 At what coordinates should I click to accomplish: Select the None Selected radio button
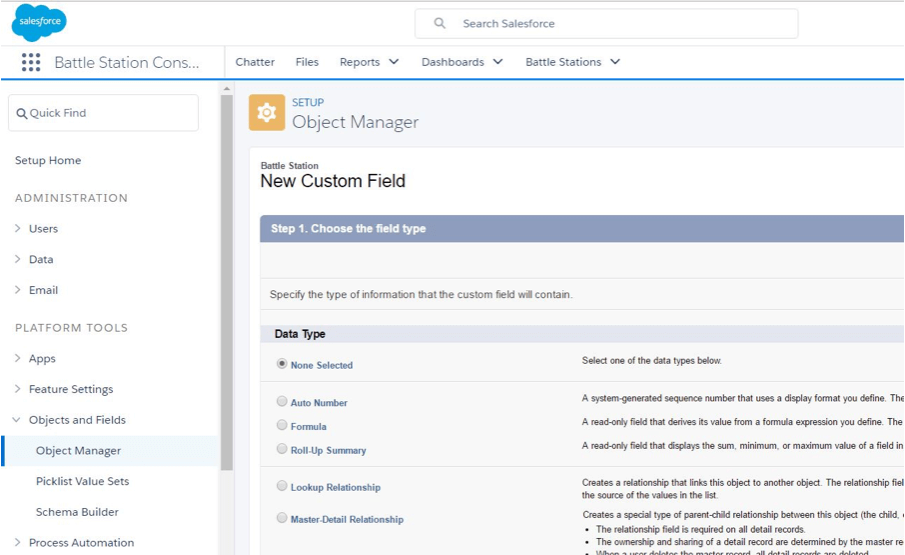pos(282,364)
